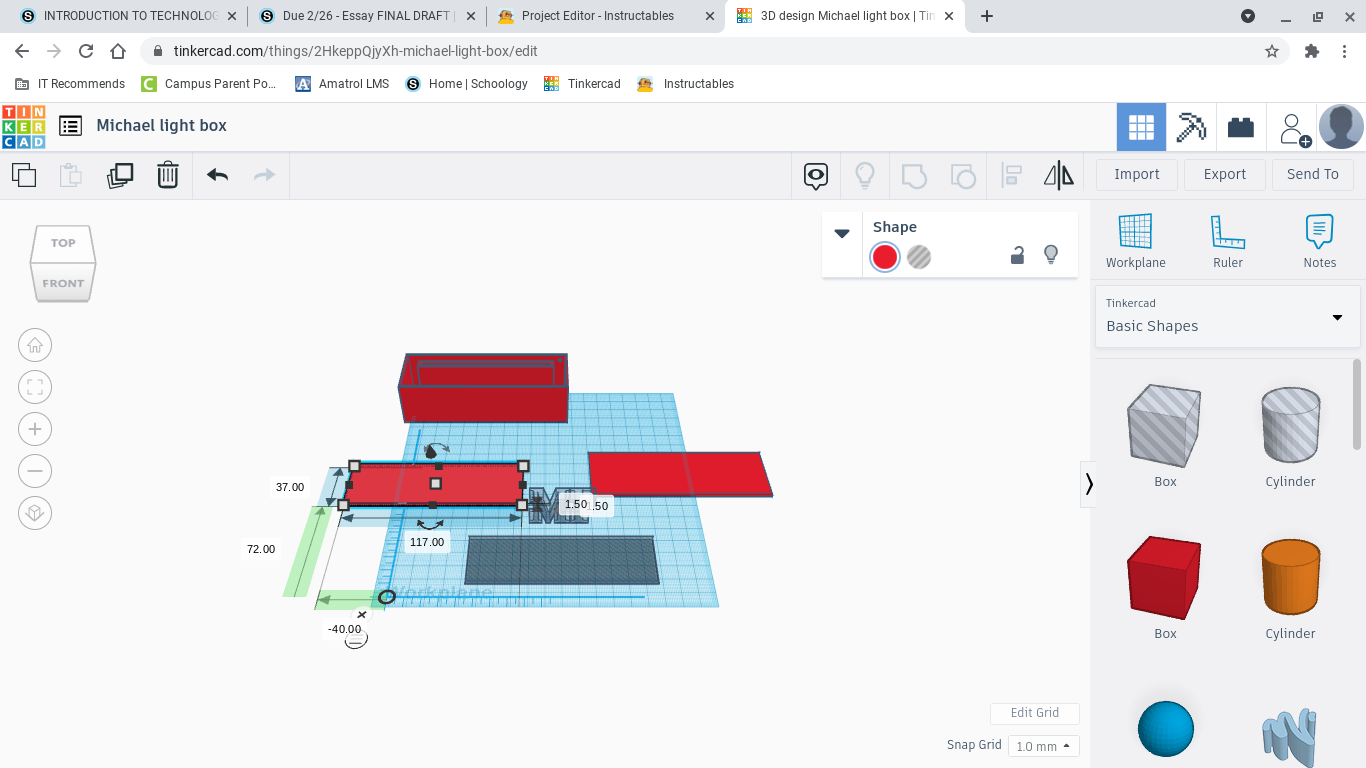Collapse the Shape panel with its arrow
The height and width of the screenshot is (768, 1366).
pos(842,234)
